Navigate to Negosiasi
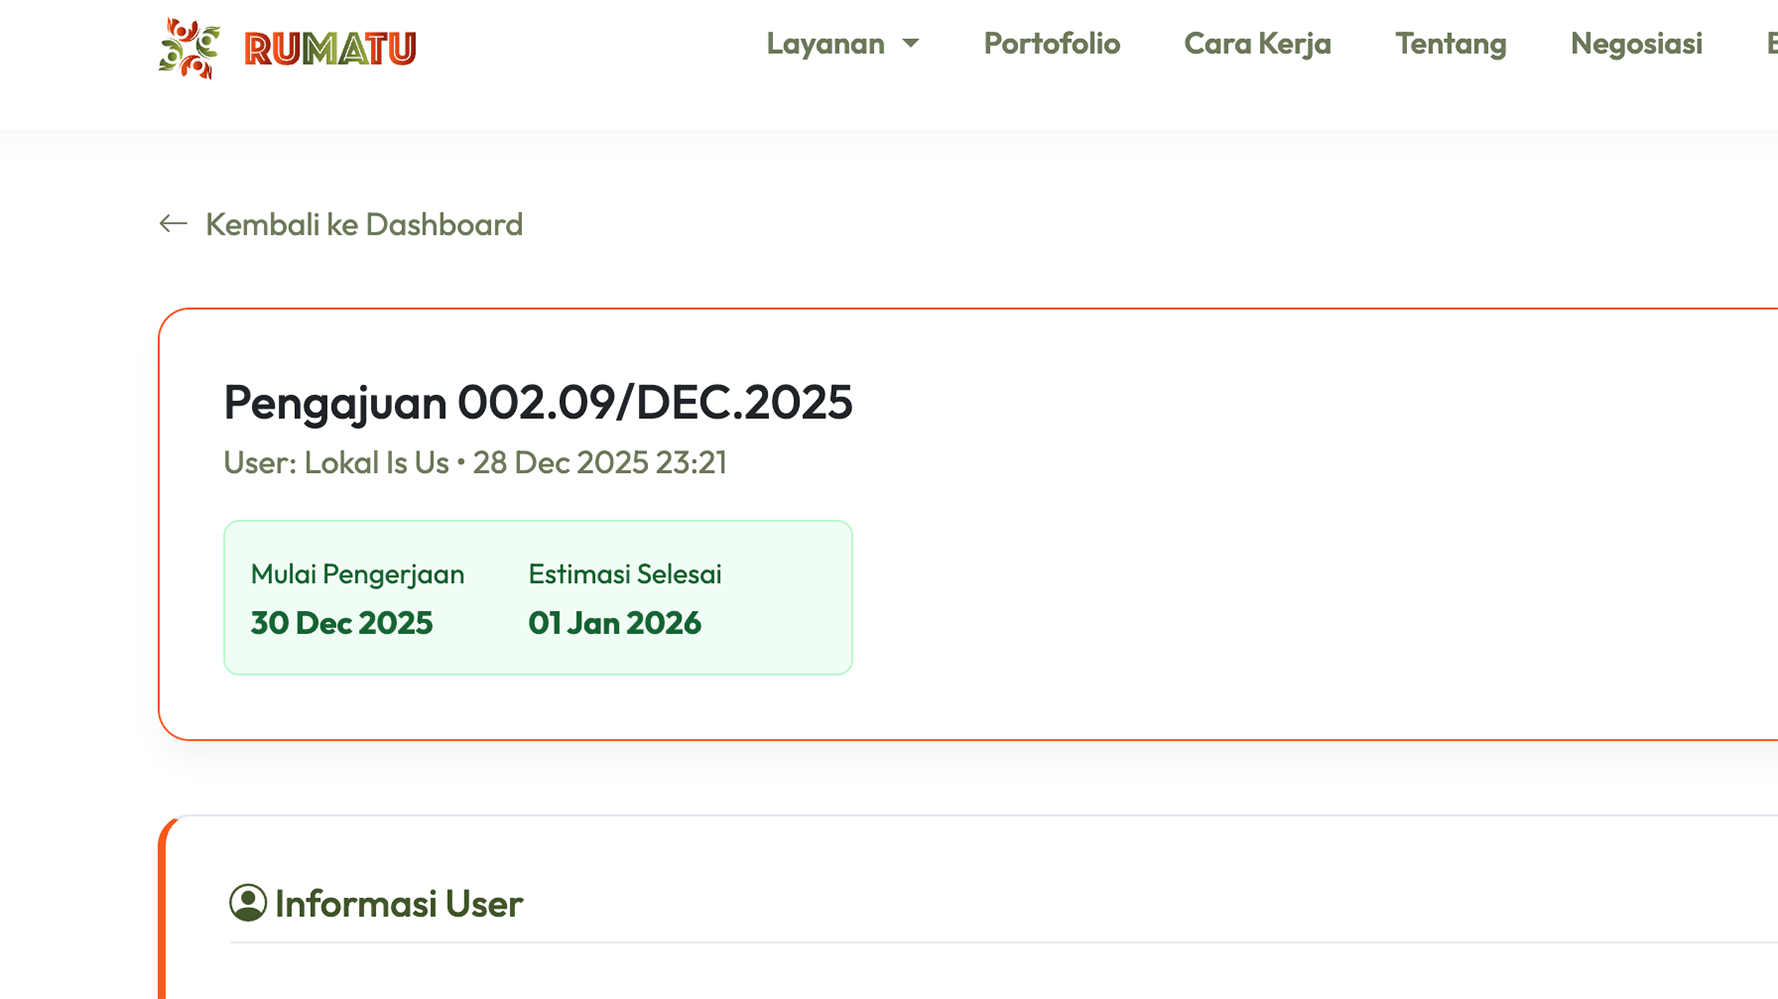This screenshot has height=999, width=1778. coord(1636,44)
